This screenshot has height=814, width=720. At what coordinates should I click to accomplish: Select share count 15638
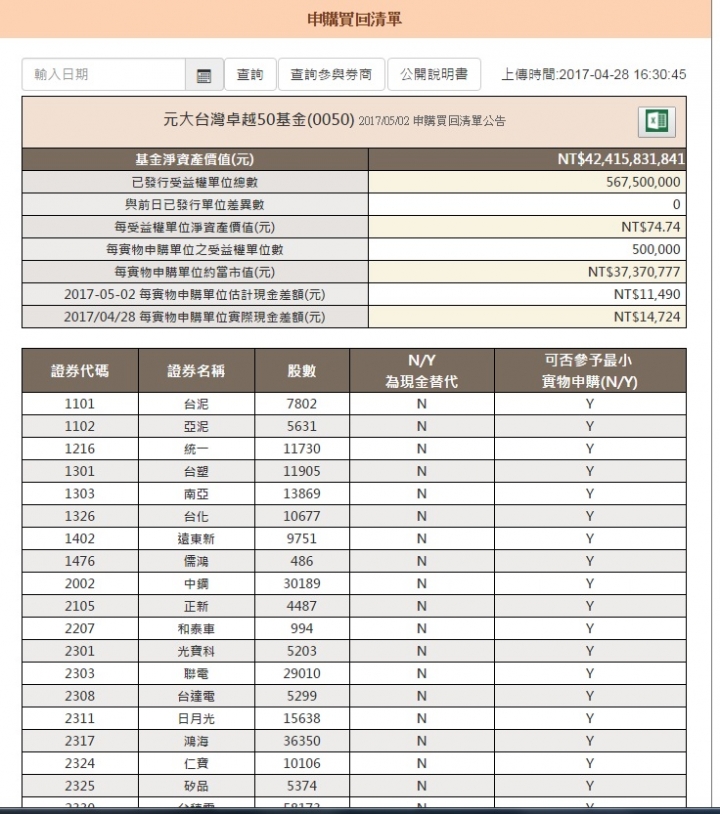(302, 718)
